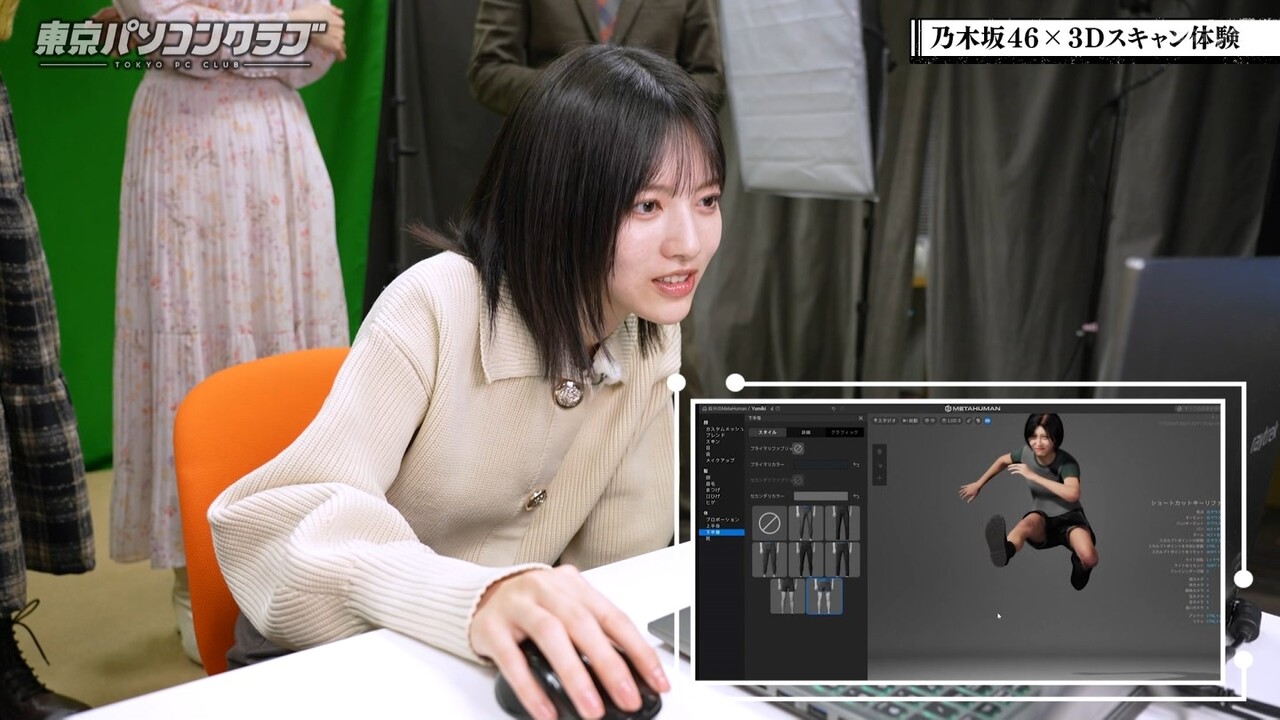Click top icon of viewport side tool strip
The image size is (1280, 720).
880,452
